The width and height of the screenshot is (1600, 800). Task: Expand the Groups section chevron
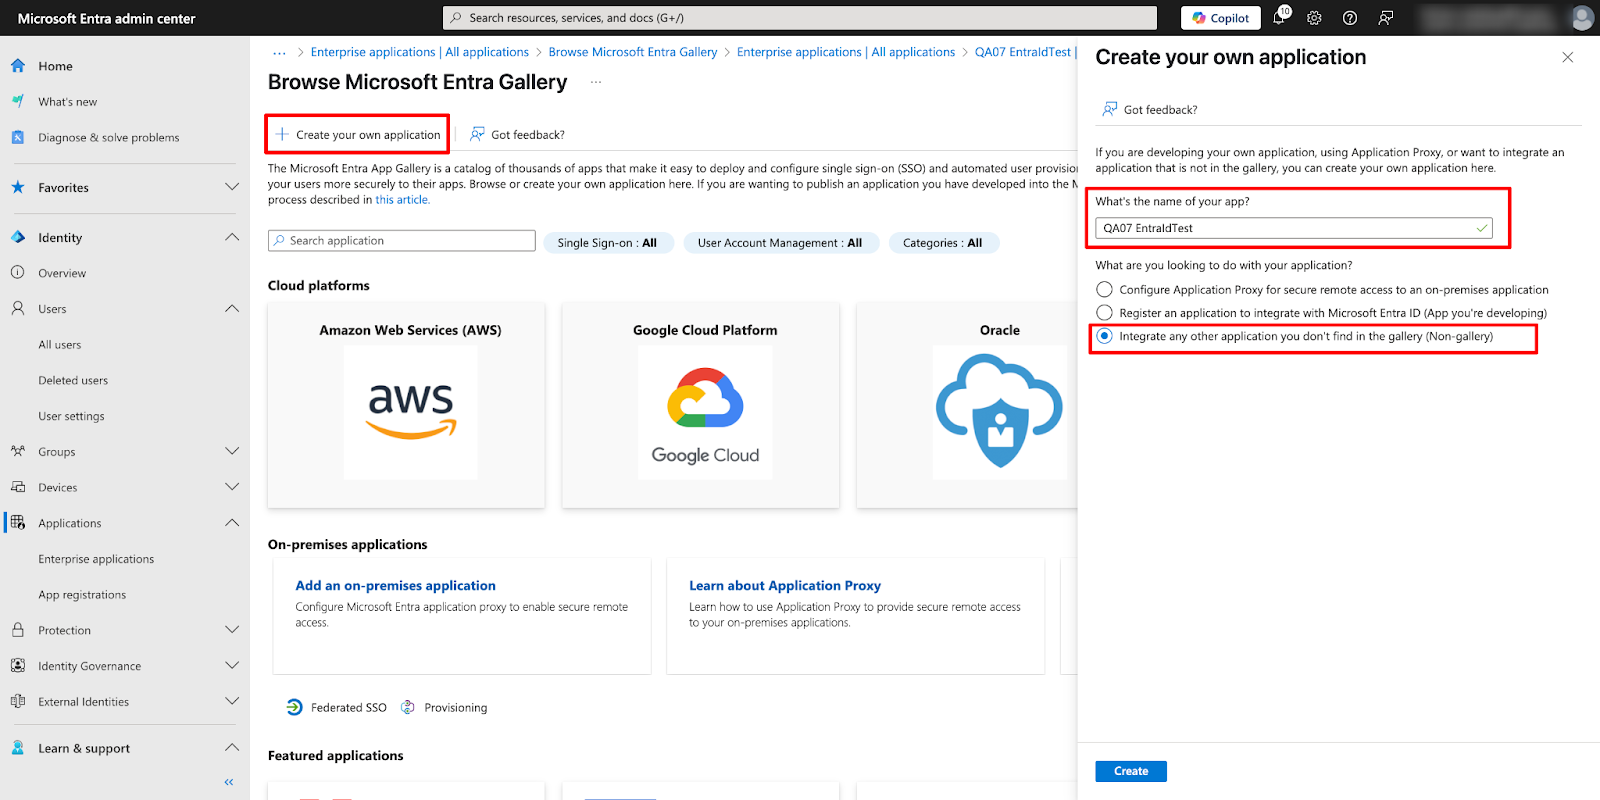tap(232, 451)
